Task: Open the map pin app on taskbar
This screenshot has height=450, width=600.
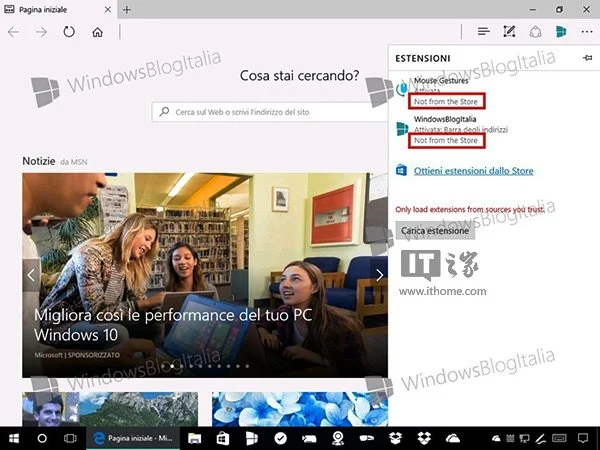Action: pyautogui.click(x=338, y=438)
